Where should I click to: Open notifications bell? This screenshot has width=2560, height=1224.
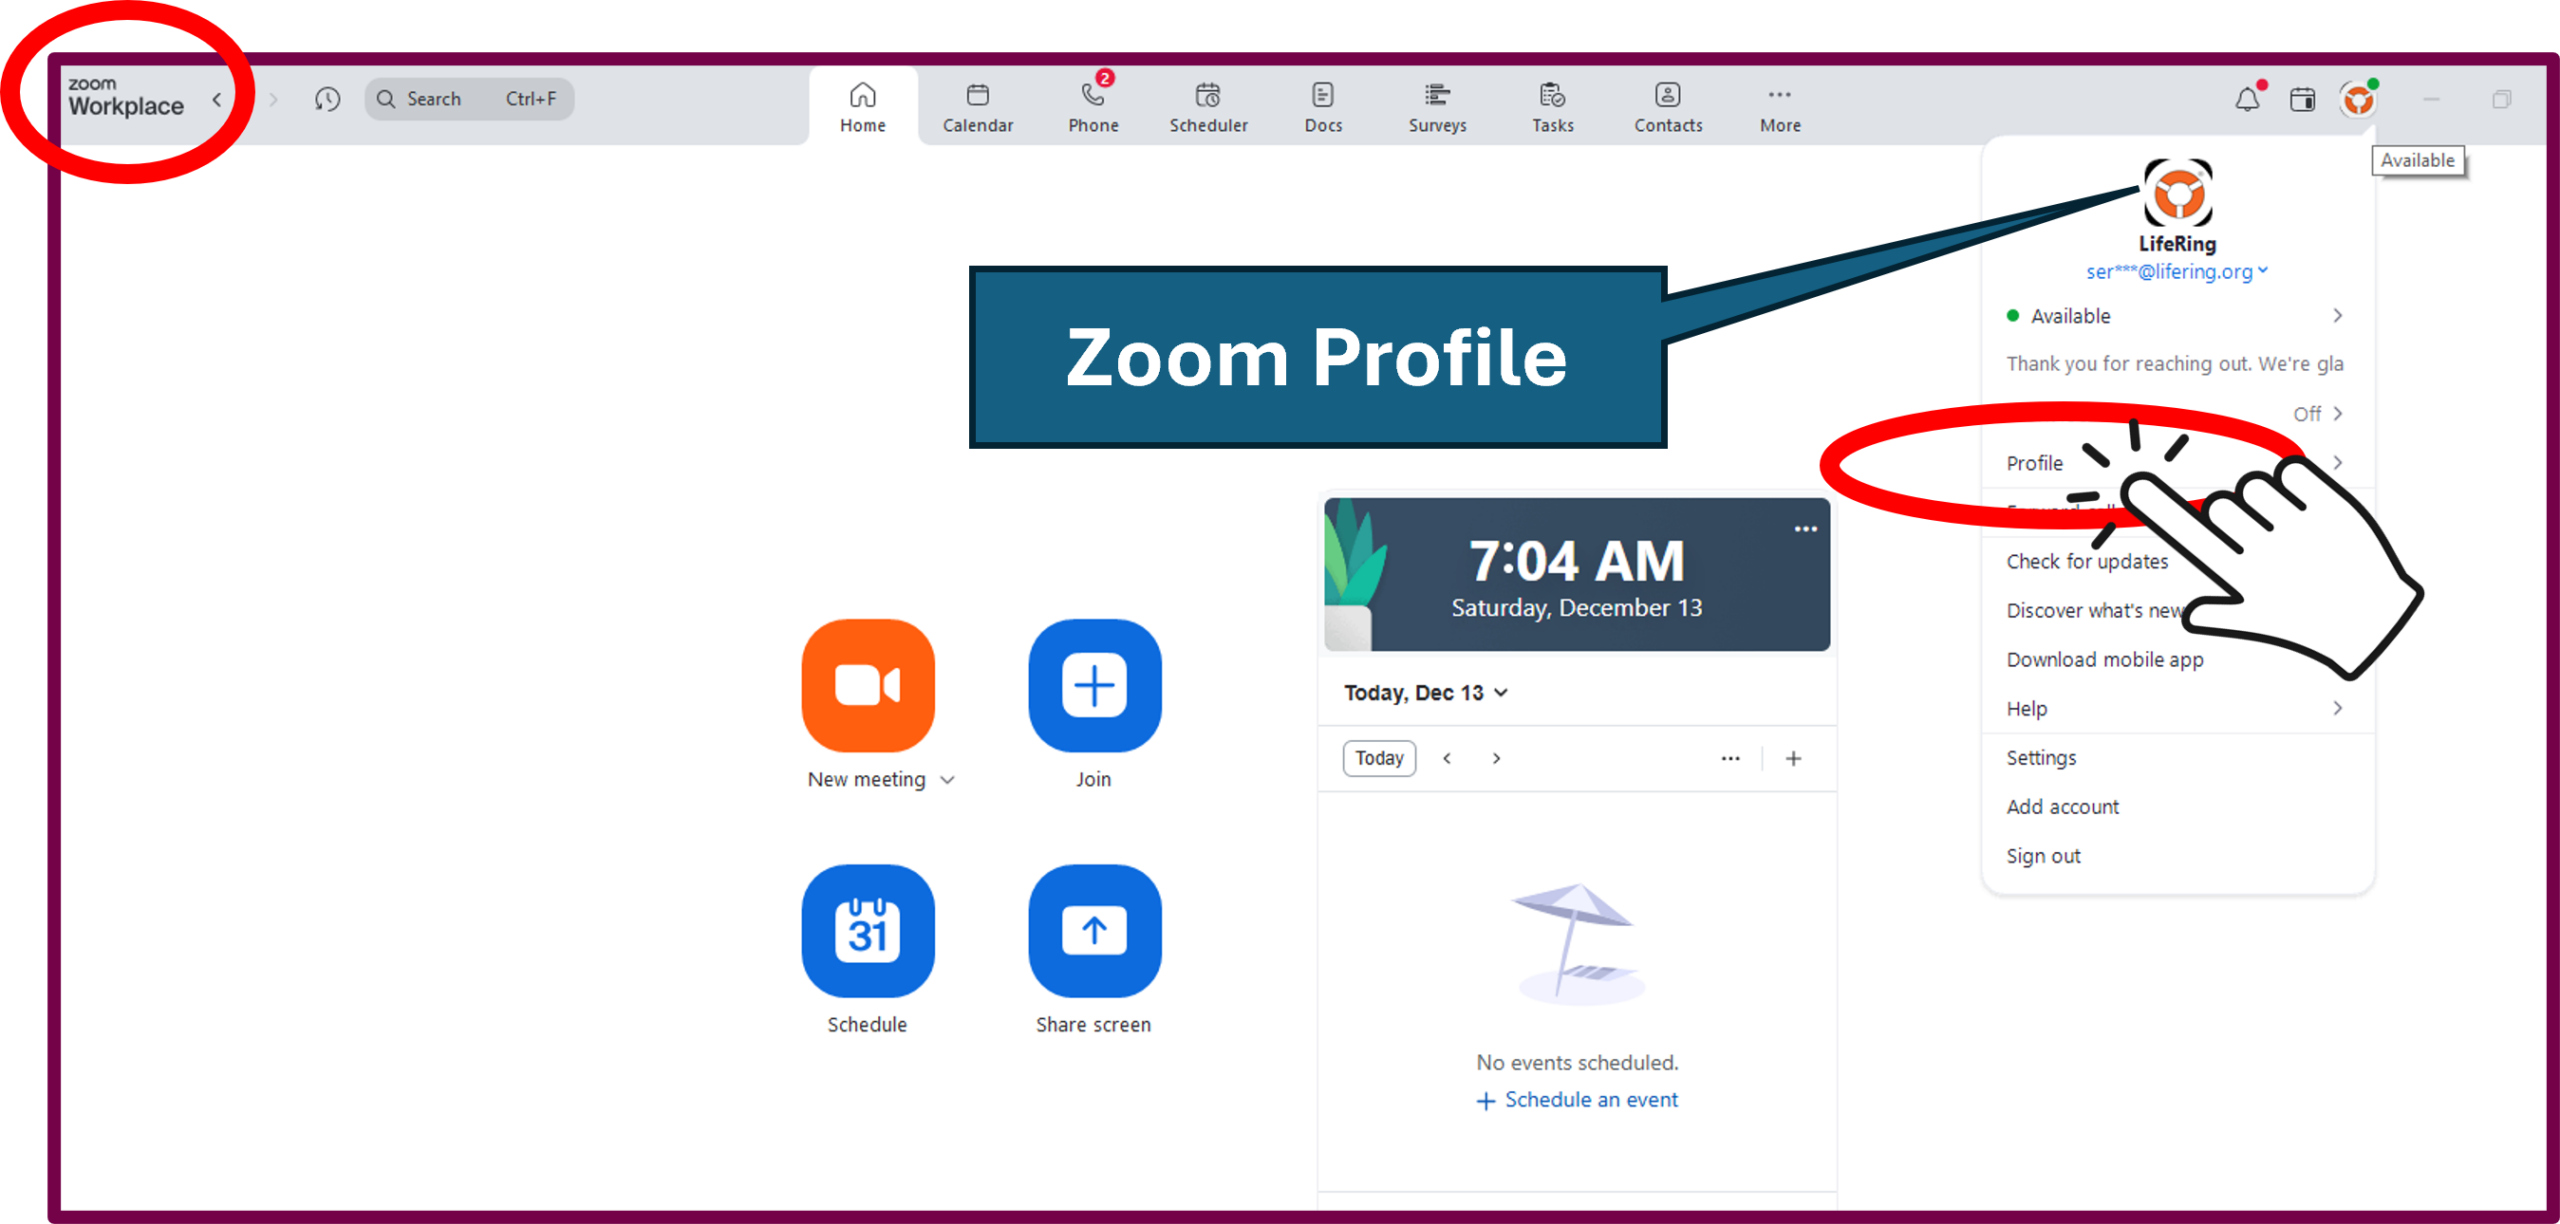(x=2247, y=99)
